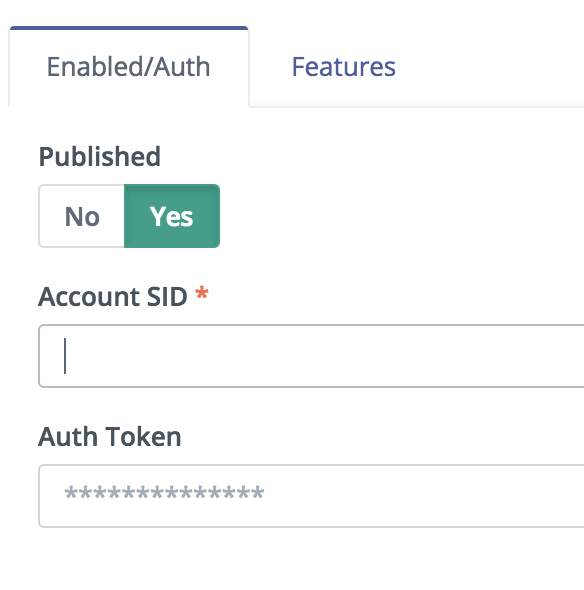Set Published to No
584x590 pixels.
click(82, 216)
